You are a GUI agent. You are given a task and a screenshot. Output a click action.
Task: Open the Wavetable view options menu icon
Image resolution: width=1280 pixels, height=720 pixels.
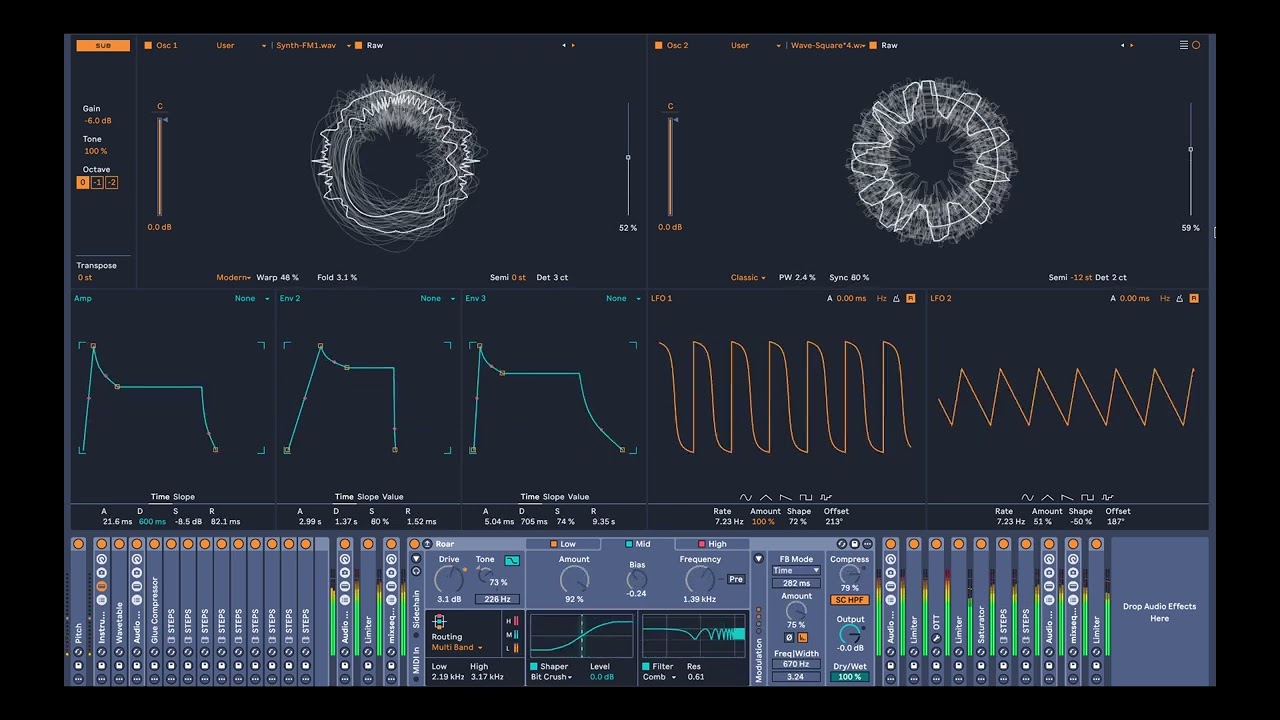click(1184, 45)
